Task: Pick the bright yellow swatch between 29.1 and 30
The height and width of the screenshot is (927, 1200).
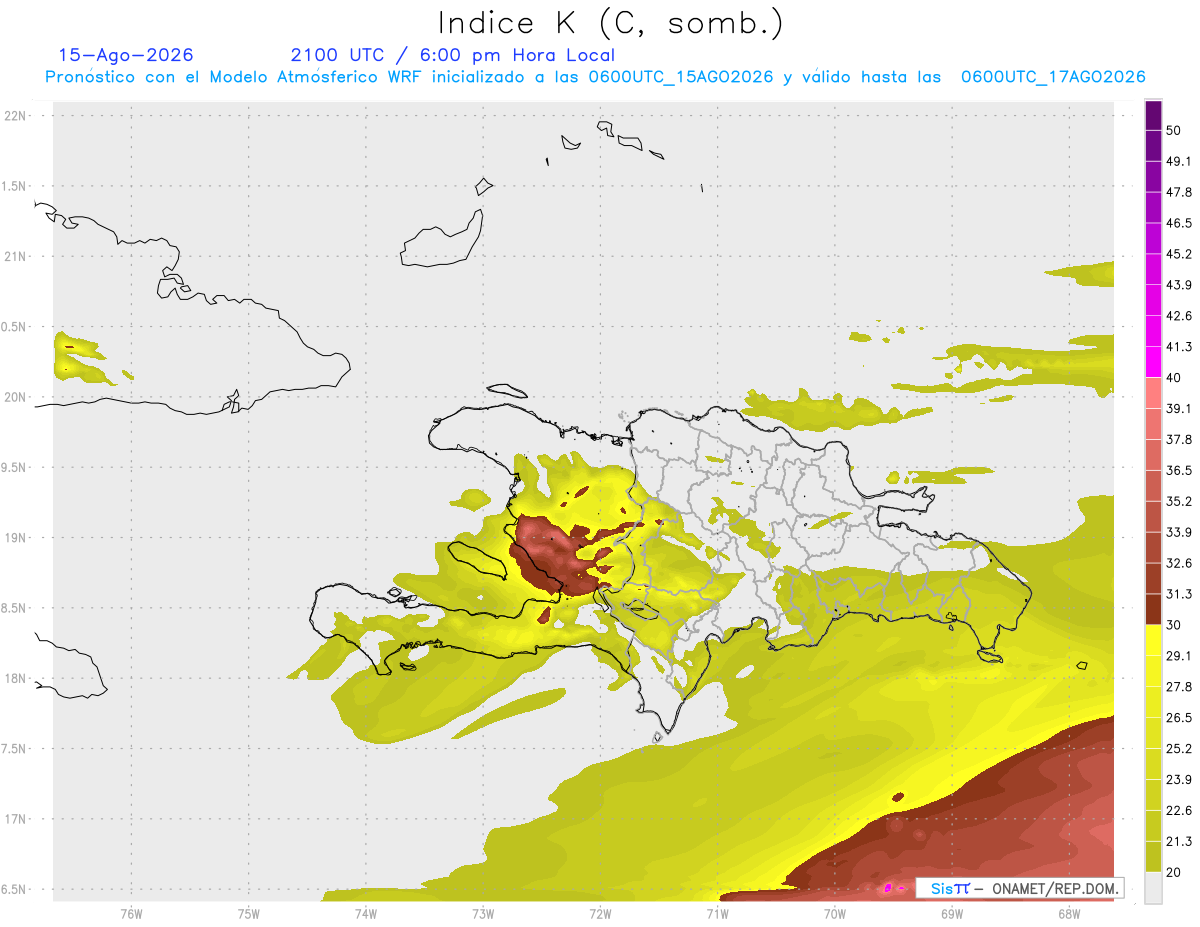Action: (1154, 640)
